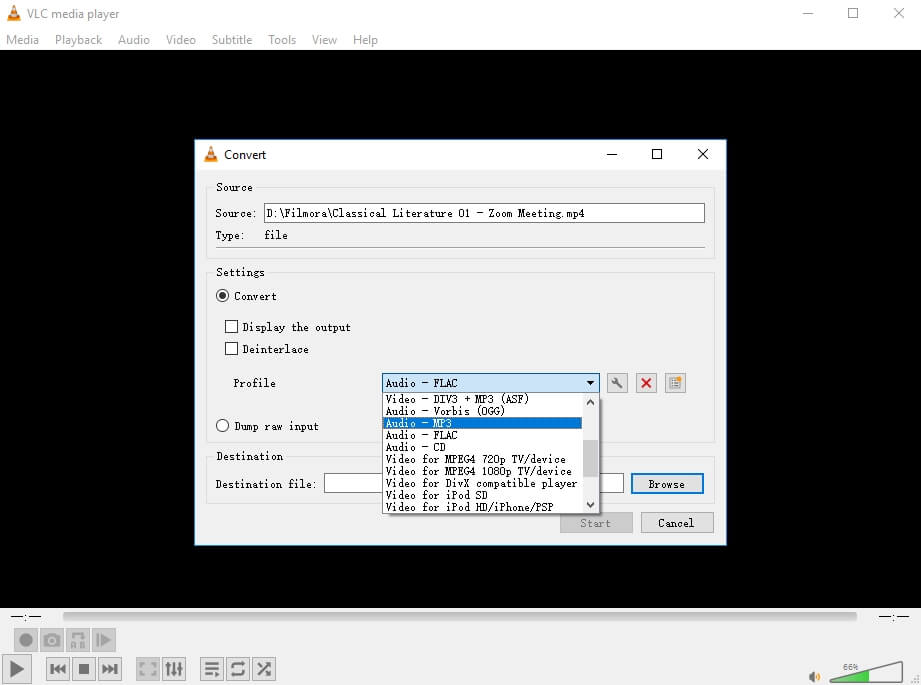The height and width of the screenshot is (685, 921).
Task: Mute audio via speaker icon
Action: click(814, 677)
